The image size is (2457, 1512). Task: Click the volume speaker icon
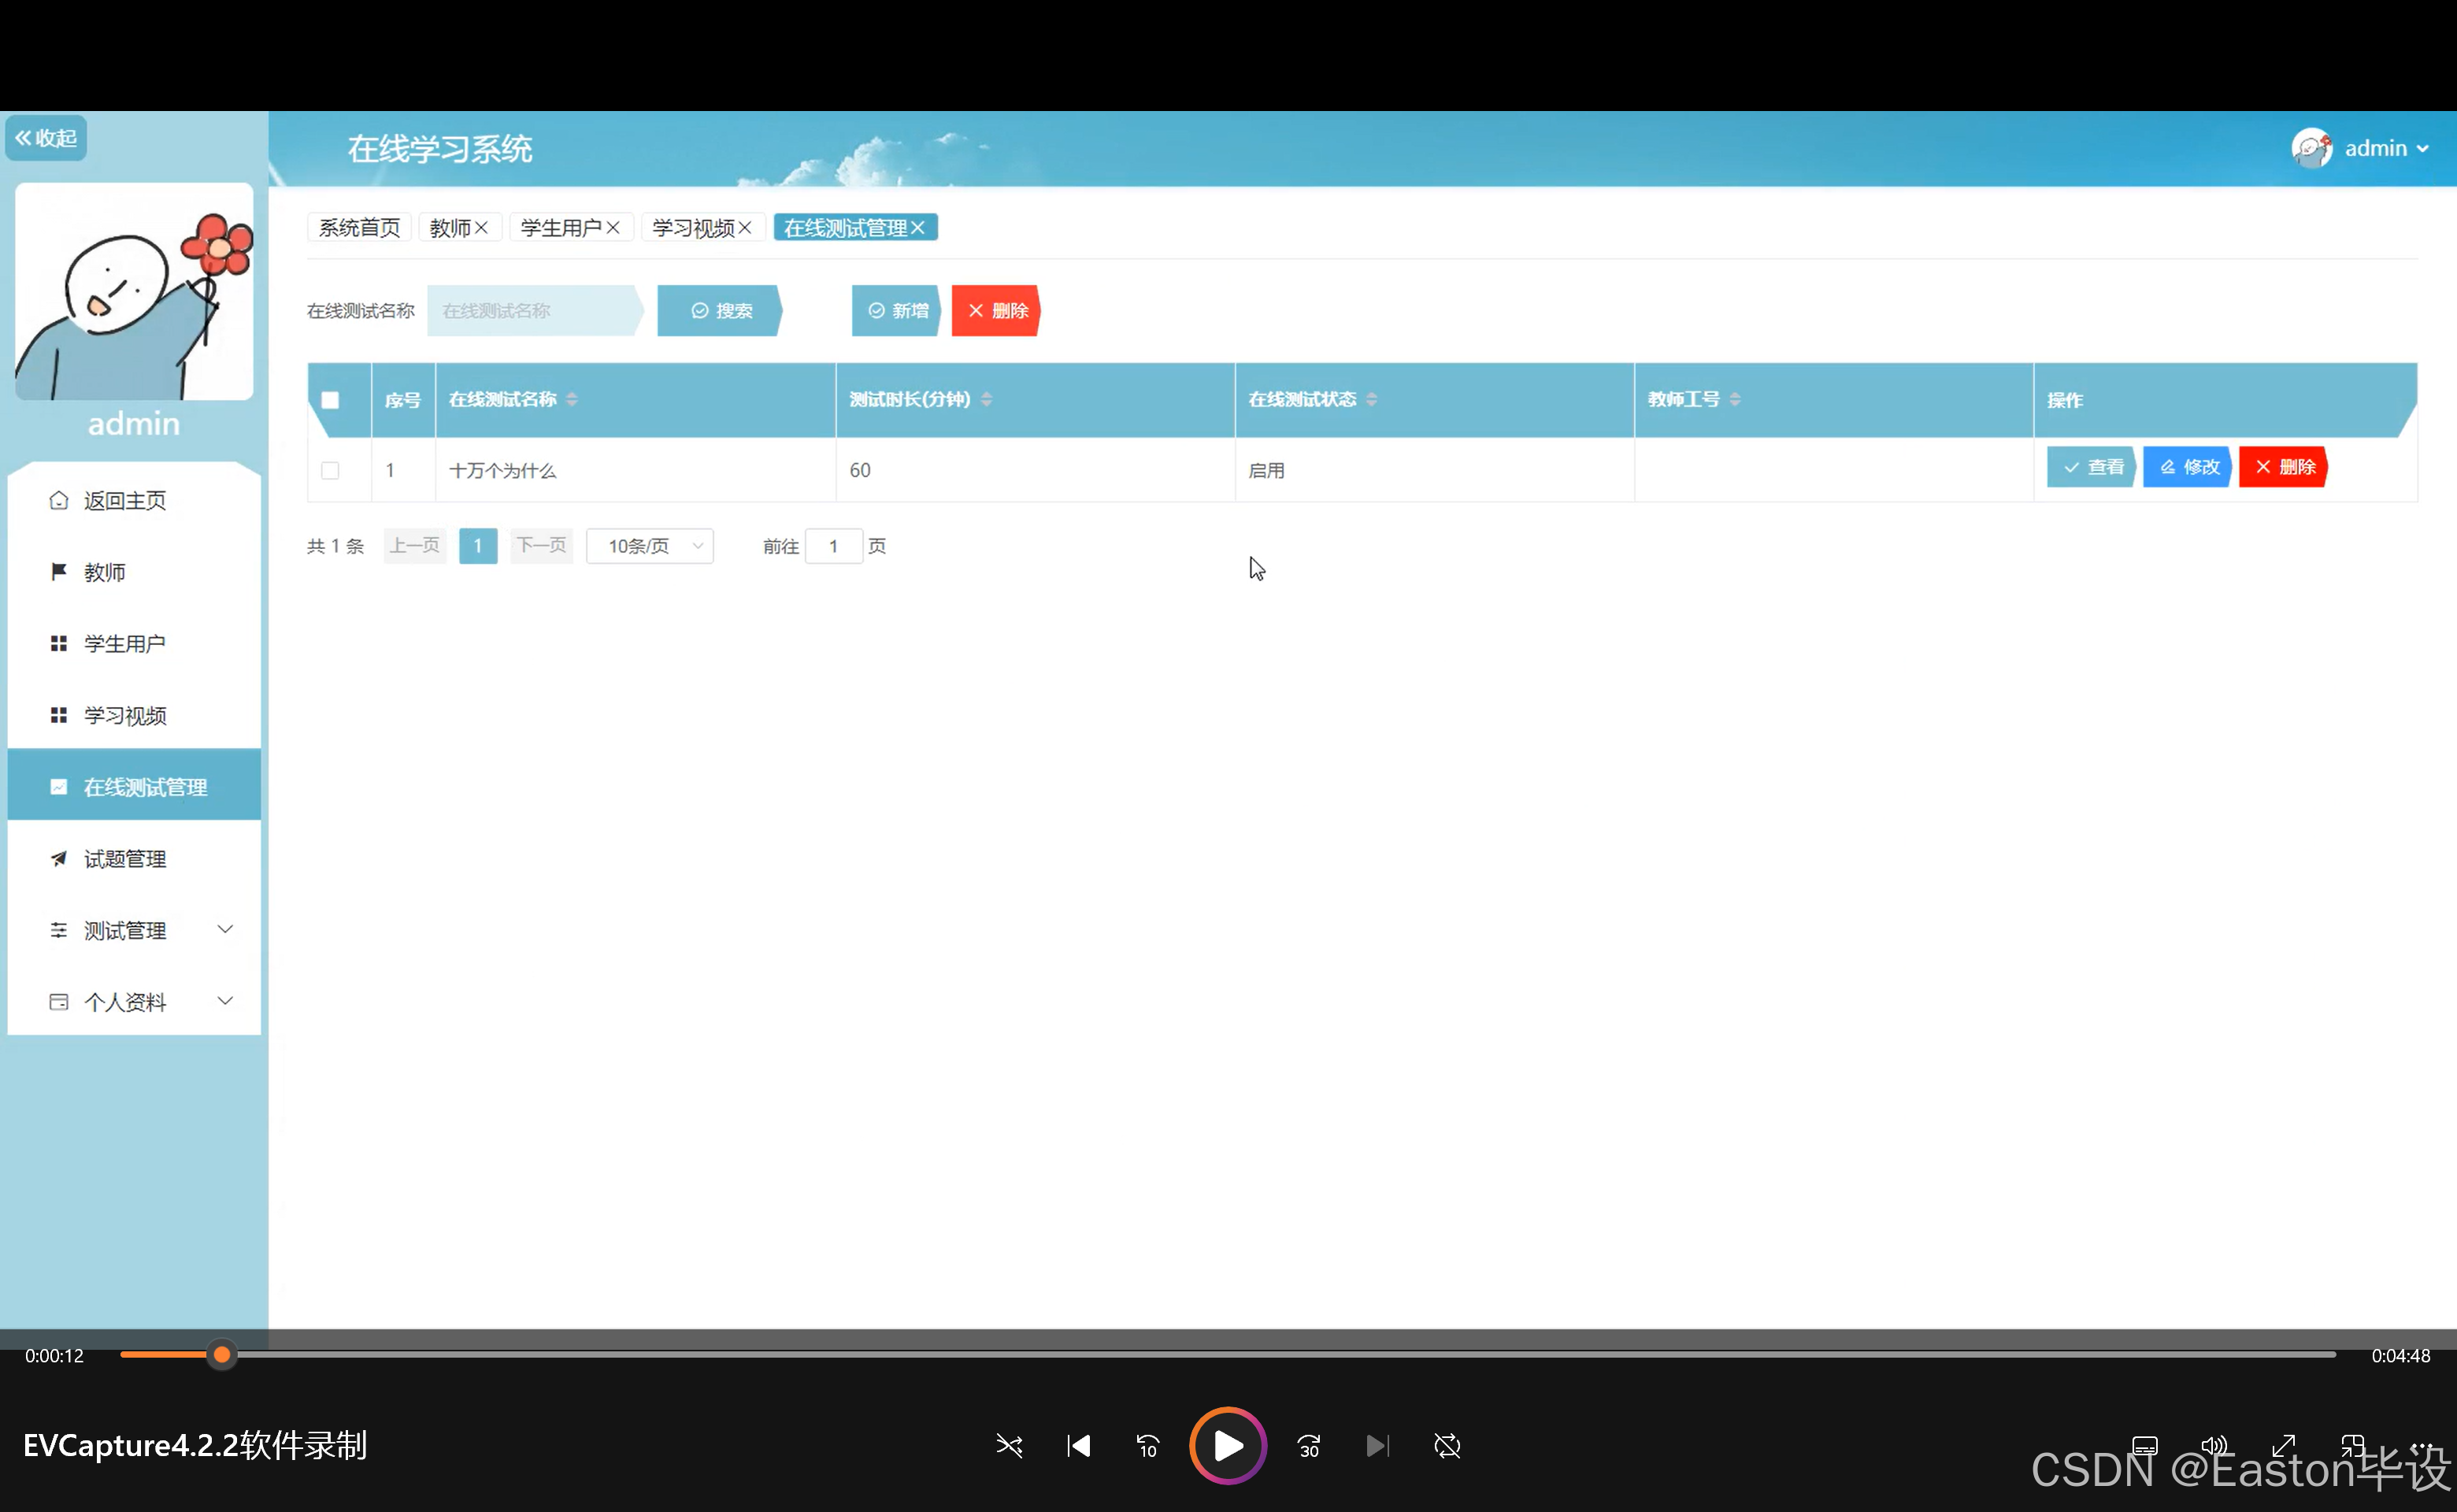2213,1446
